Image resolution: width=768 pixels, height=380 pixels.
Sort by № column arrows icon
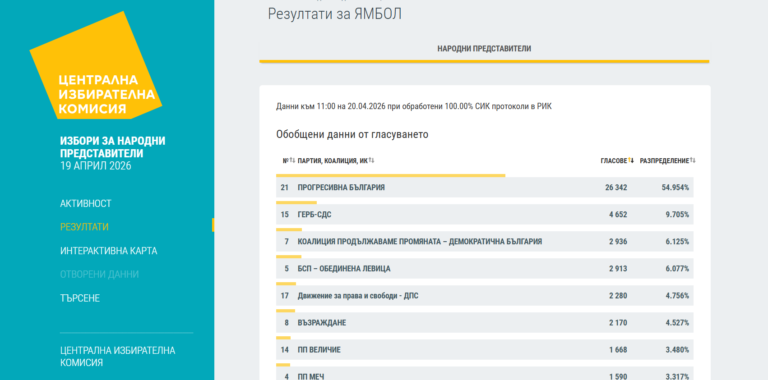click(292, 161)
